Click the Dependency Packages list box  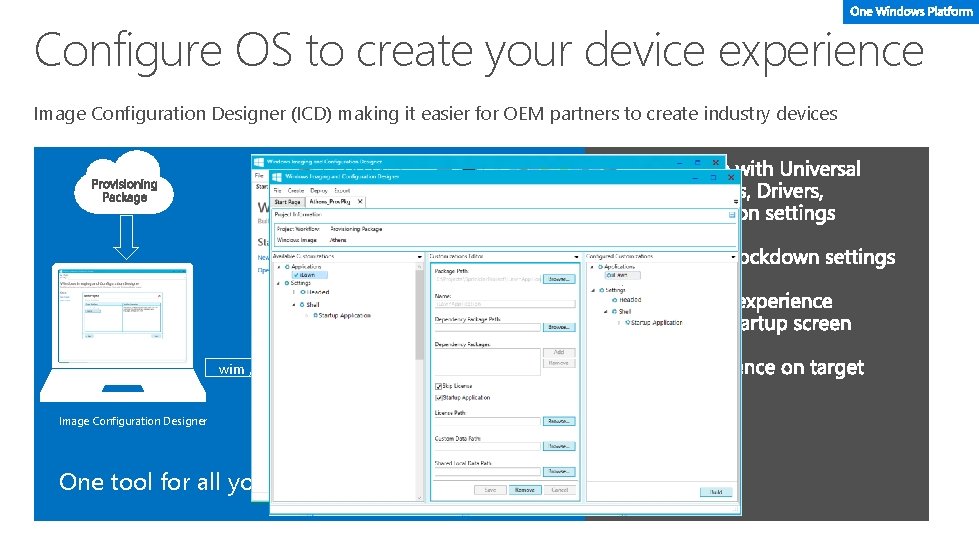point(487,362)
